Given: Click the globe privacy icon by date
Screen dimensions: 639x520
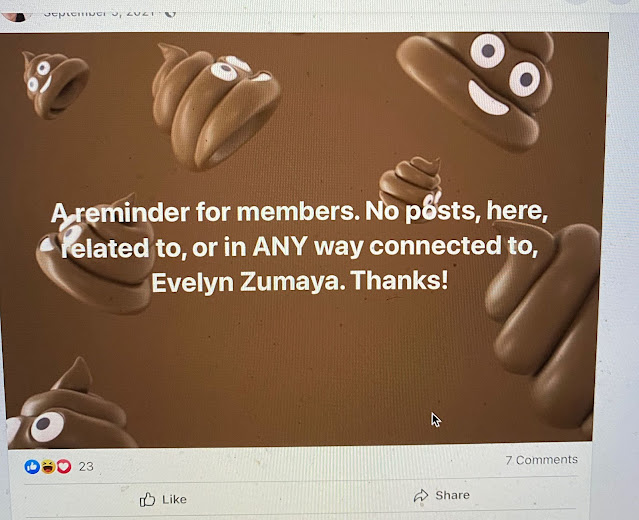Looking at the screenshot, I should [170, 13].
